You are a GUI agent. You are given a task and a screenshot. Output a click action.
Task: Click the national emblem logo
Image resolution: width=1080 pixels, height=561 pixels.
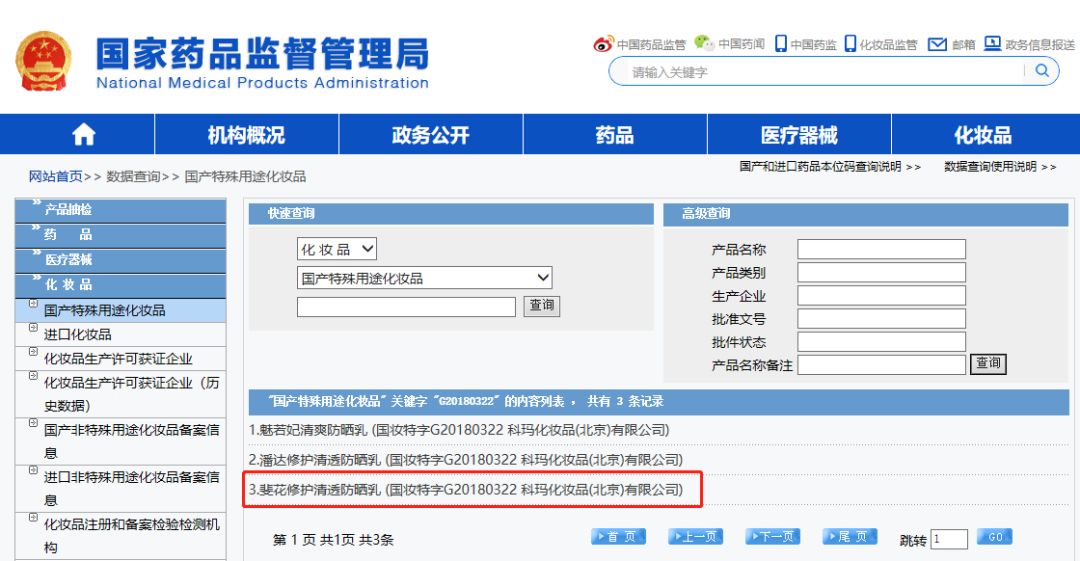click(x=43, y=61)
